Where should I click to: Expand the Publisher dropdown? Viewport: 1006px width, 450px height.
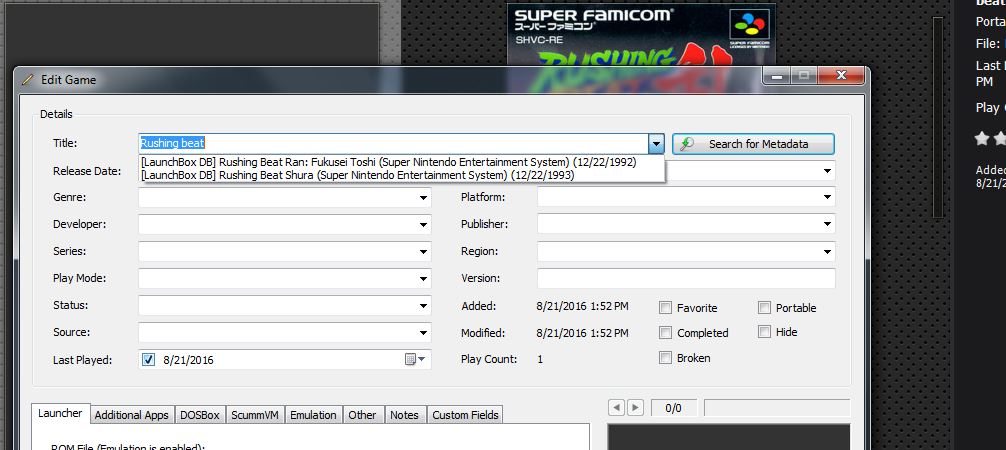(x=828, y=225)
